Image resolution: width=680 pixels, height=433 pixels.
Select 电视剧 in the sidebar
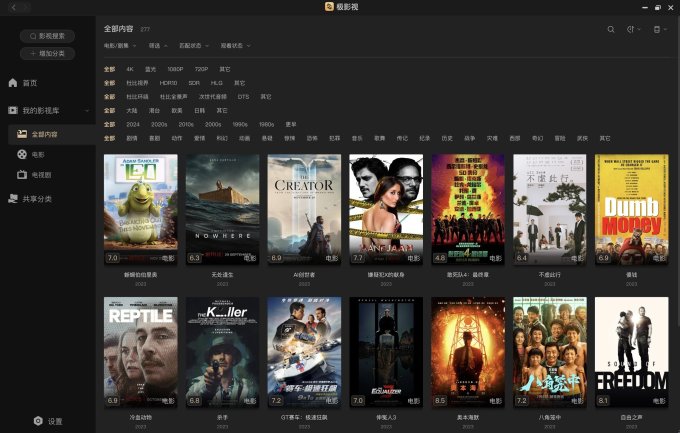[x=42, y=175]
